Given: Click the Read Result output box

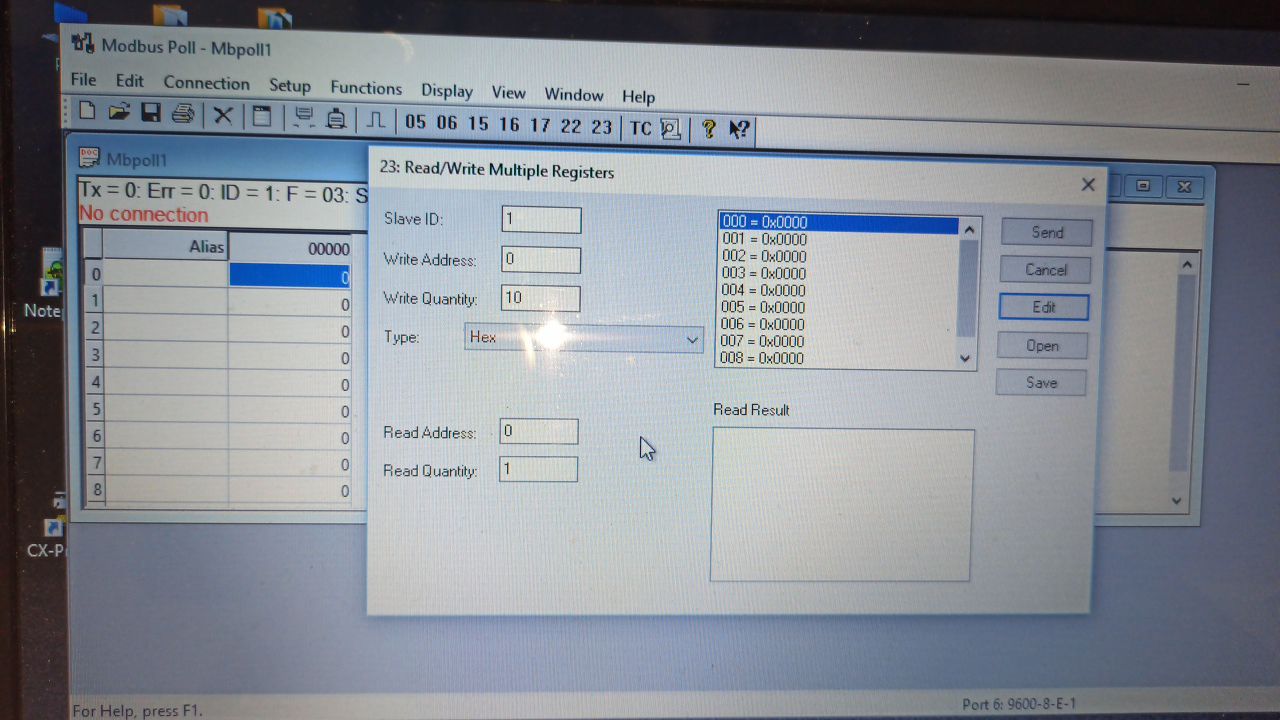Looking at the screenshot, I should (841, 505).
